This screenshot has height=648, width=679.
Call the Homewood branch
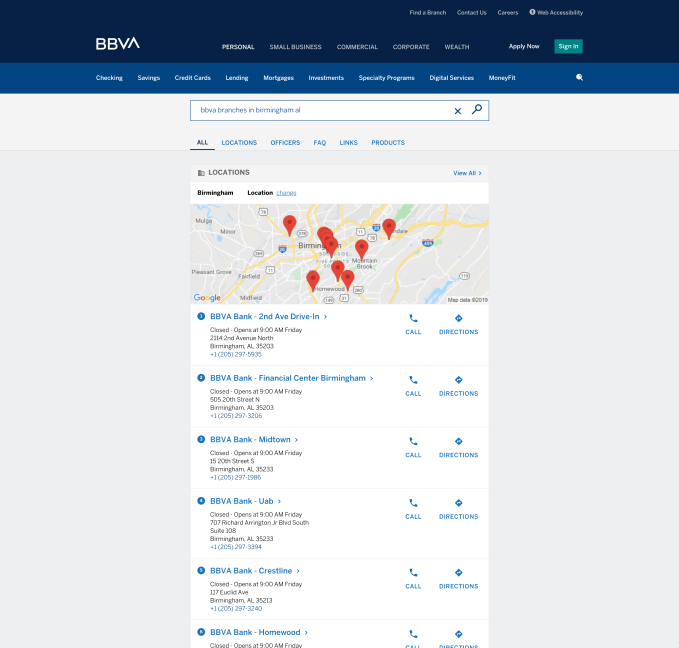413,638
